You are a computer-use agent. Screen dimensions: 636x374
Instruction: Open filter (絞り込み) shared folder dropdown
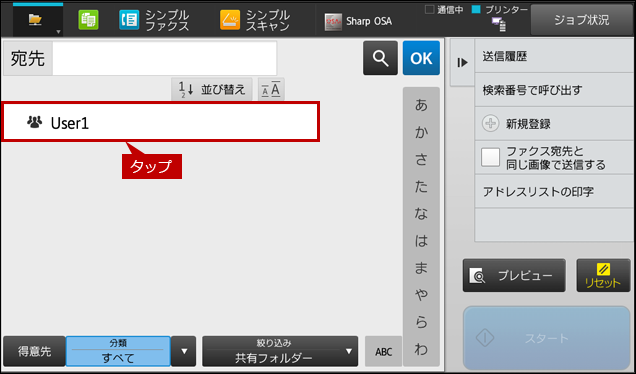[x=280, y=351]
